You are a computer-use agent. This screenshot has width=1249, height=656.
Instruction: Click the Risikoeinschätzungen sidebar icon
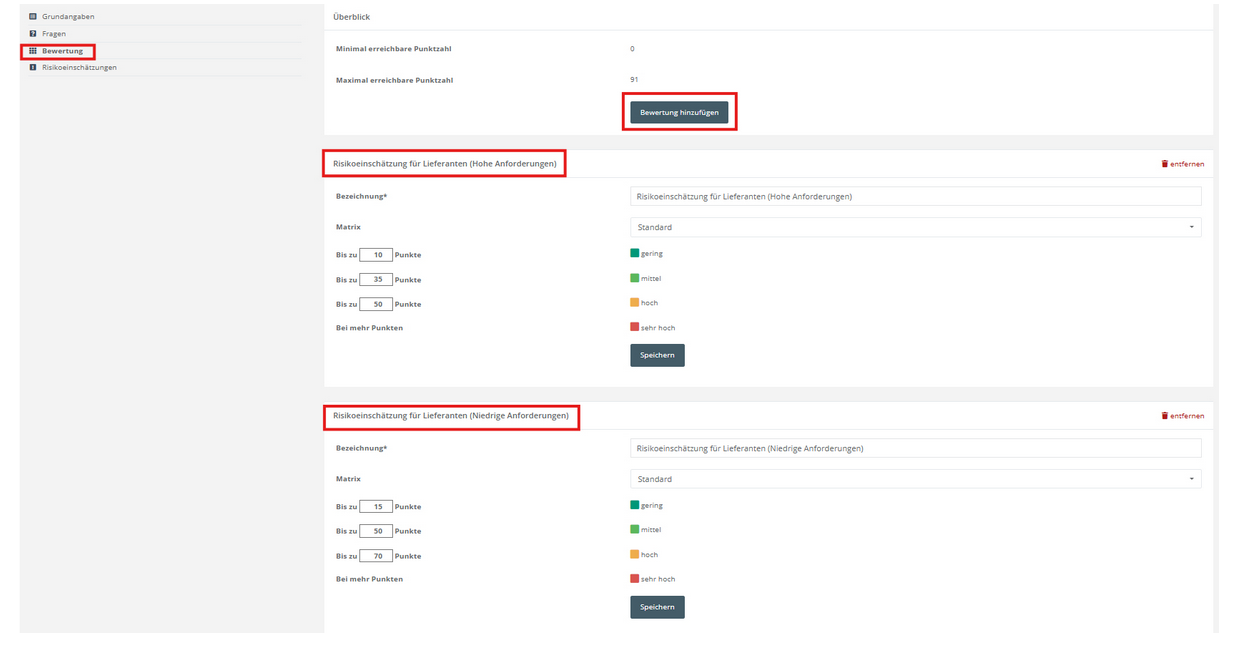(33, 68)
